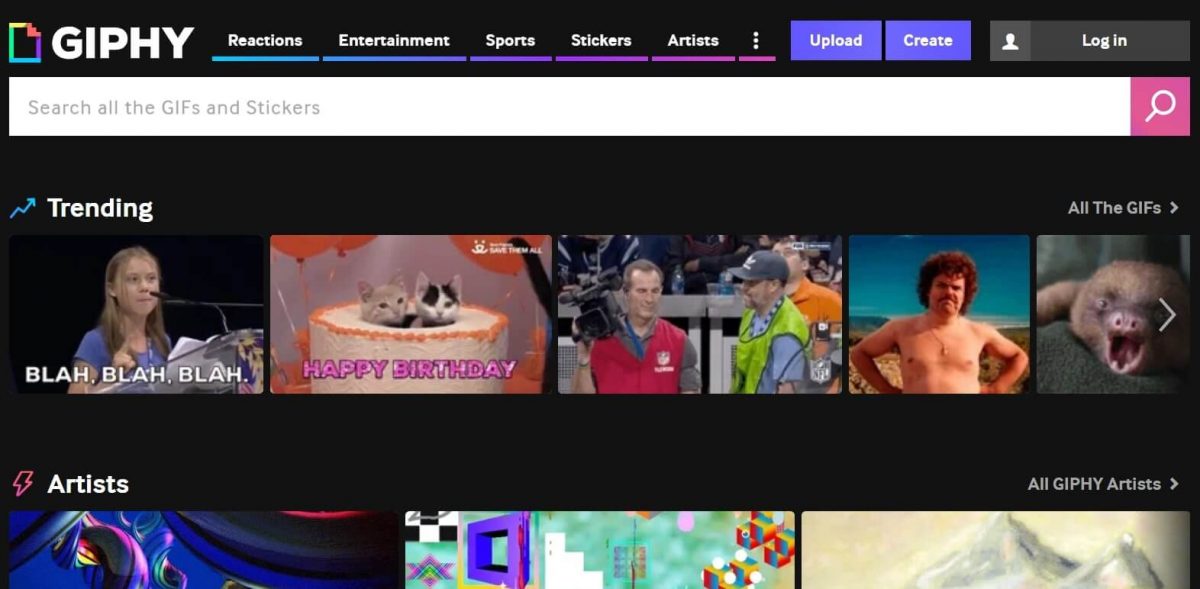Click the chevron next to All The GIFs
This screenshot has width=1200, height=589.
point(1174,208)
